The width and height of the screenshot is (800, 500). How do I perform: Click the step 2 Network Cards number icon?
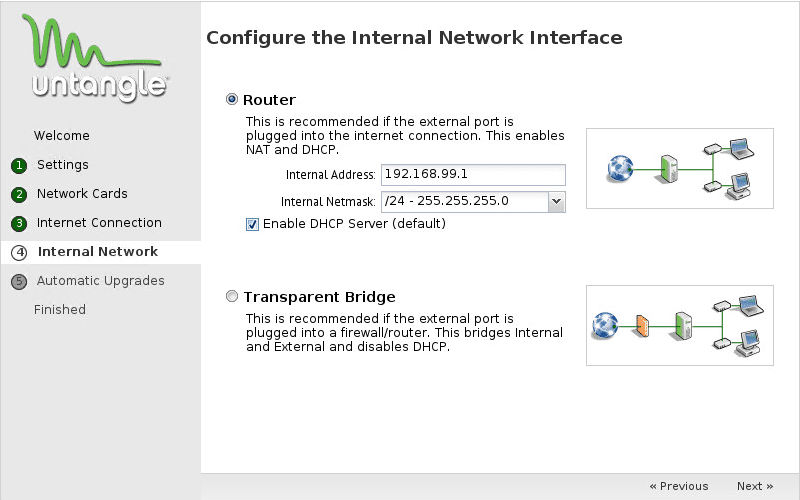pyautogui.click(x=19, y=194)
